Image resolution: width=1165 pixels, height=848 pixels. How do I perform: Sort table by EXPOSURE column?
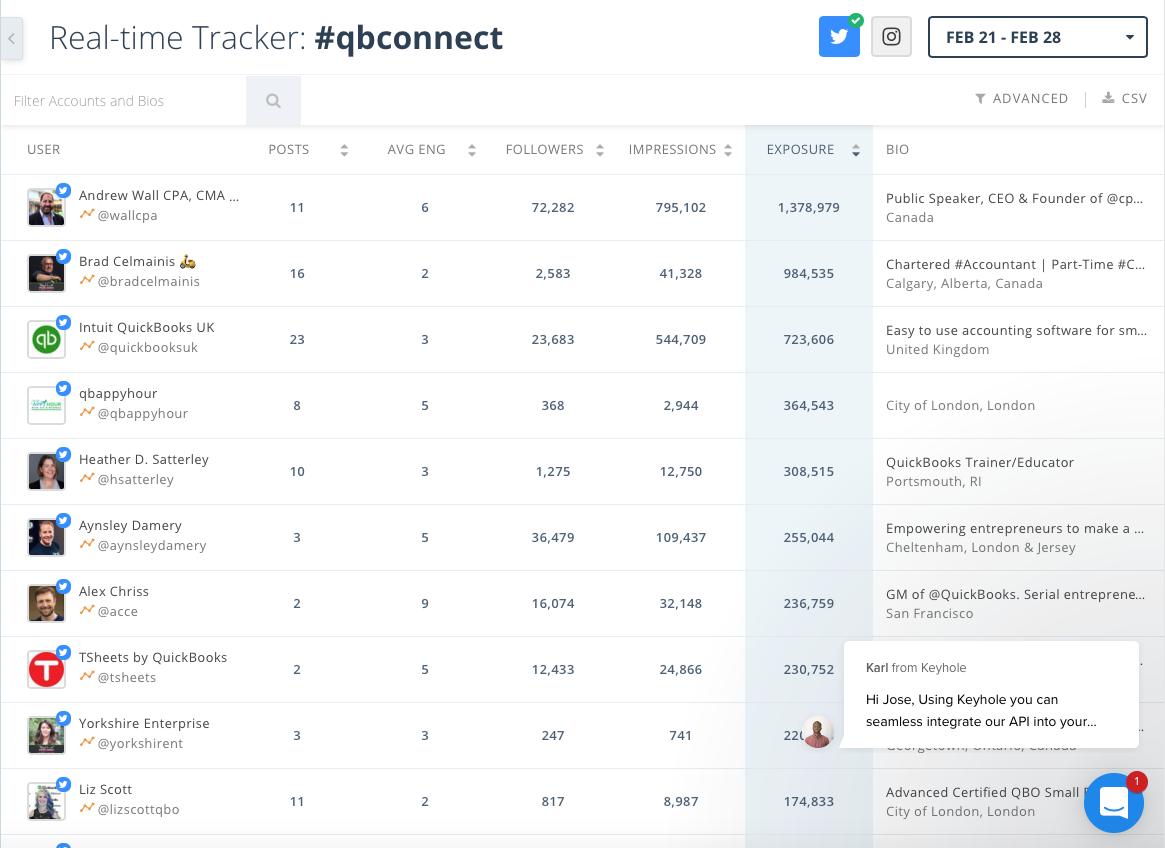[856, 150]
